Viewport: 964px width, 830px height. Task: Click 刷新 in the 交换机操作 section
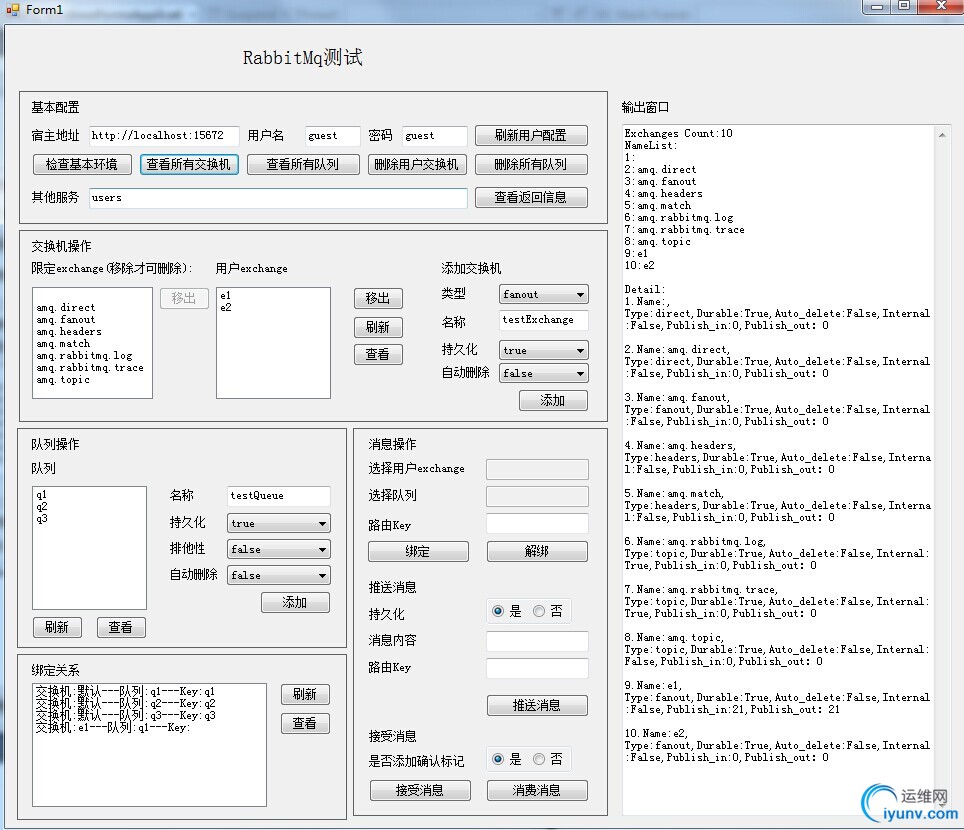click(378, 327)
